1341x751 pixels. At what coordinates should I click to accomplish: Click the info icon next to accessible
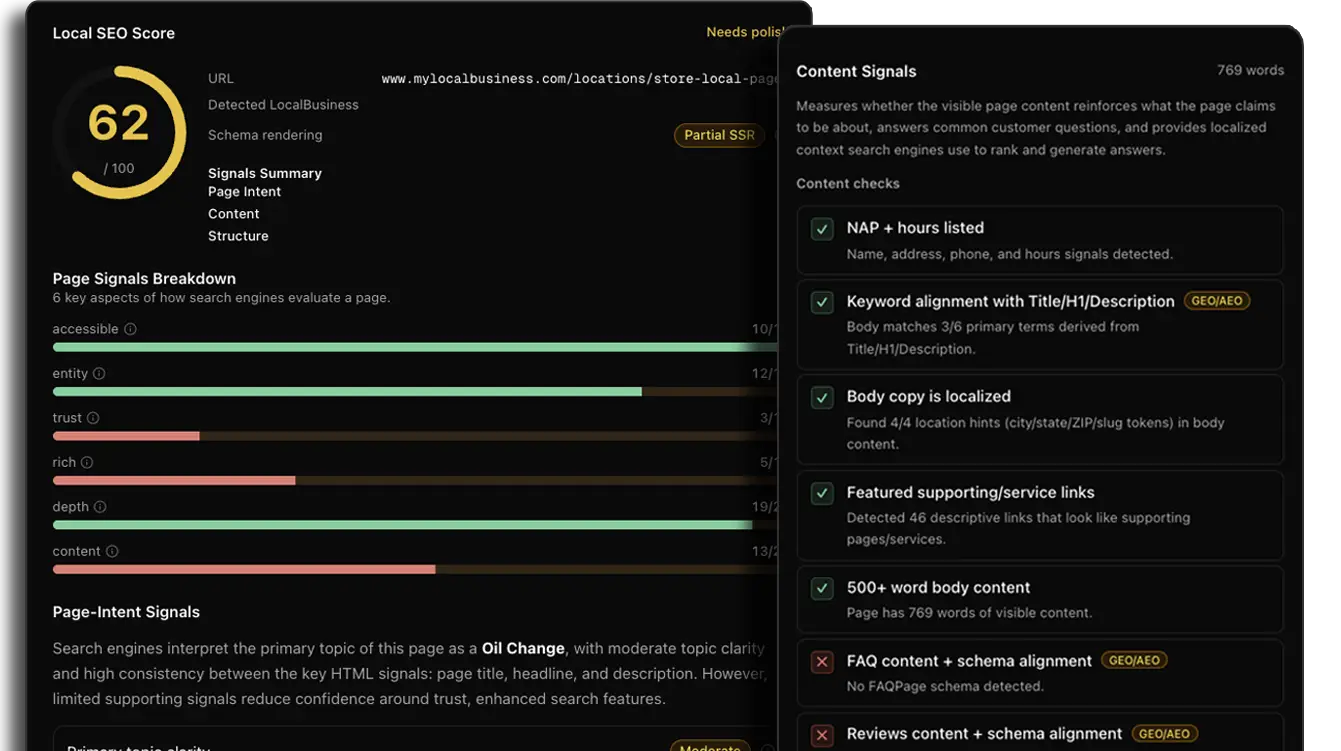[130, 329]
